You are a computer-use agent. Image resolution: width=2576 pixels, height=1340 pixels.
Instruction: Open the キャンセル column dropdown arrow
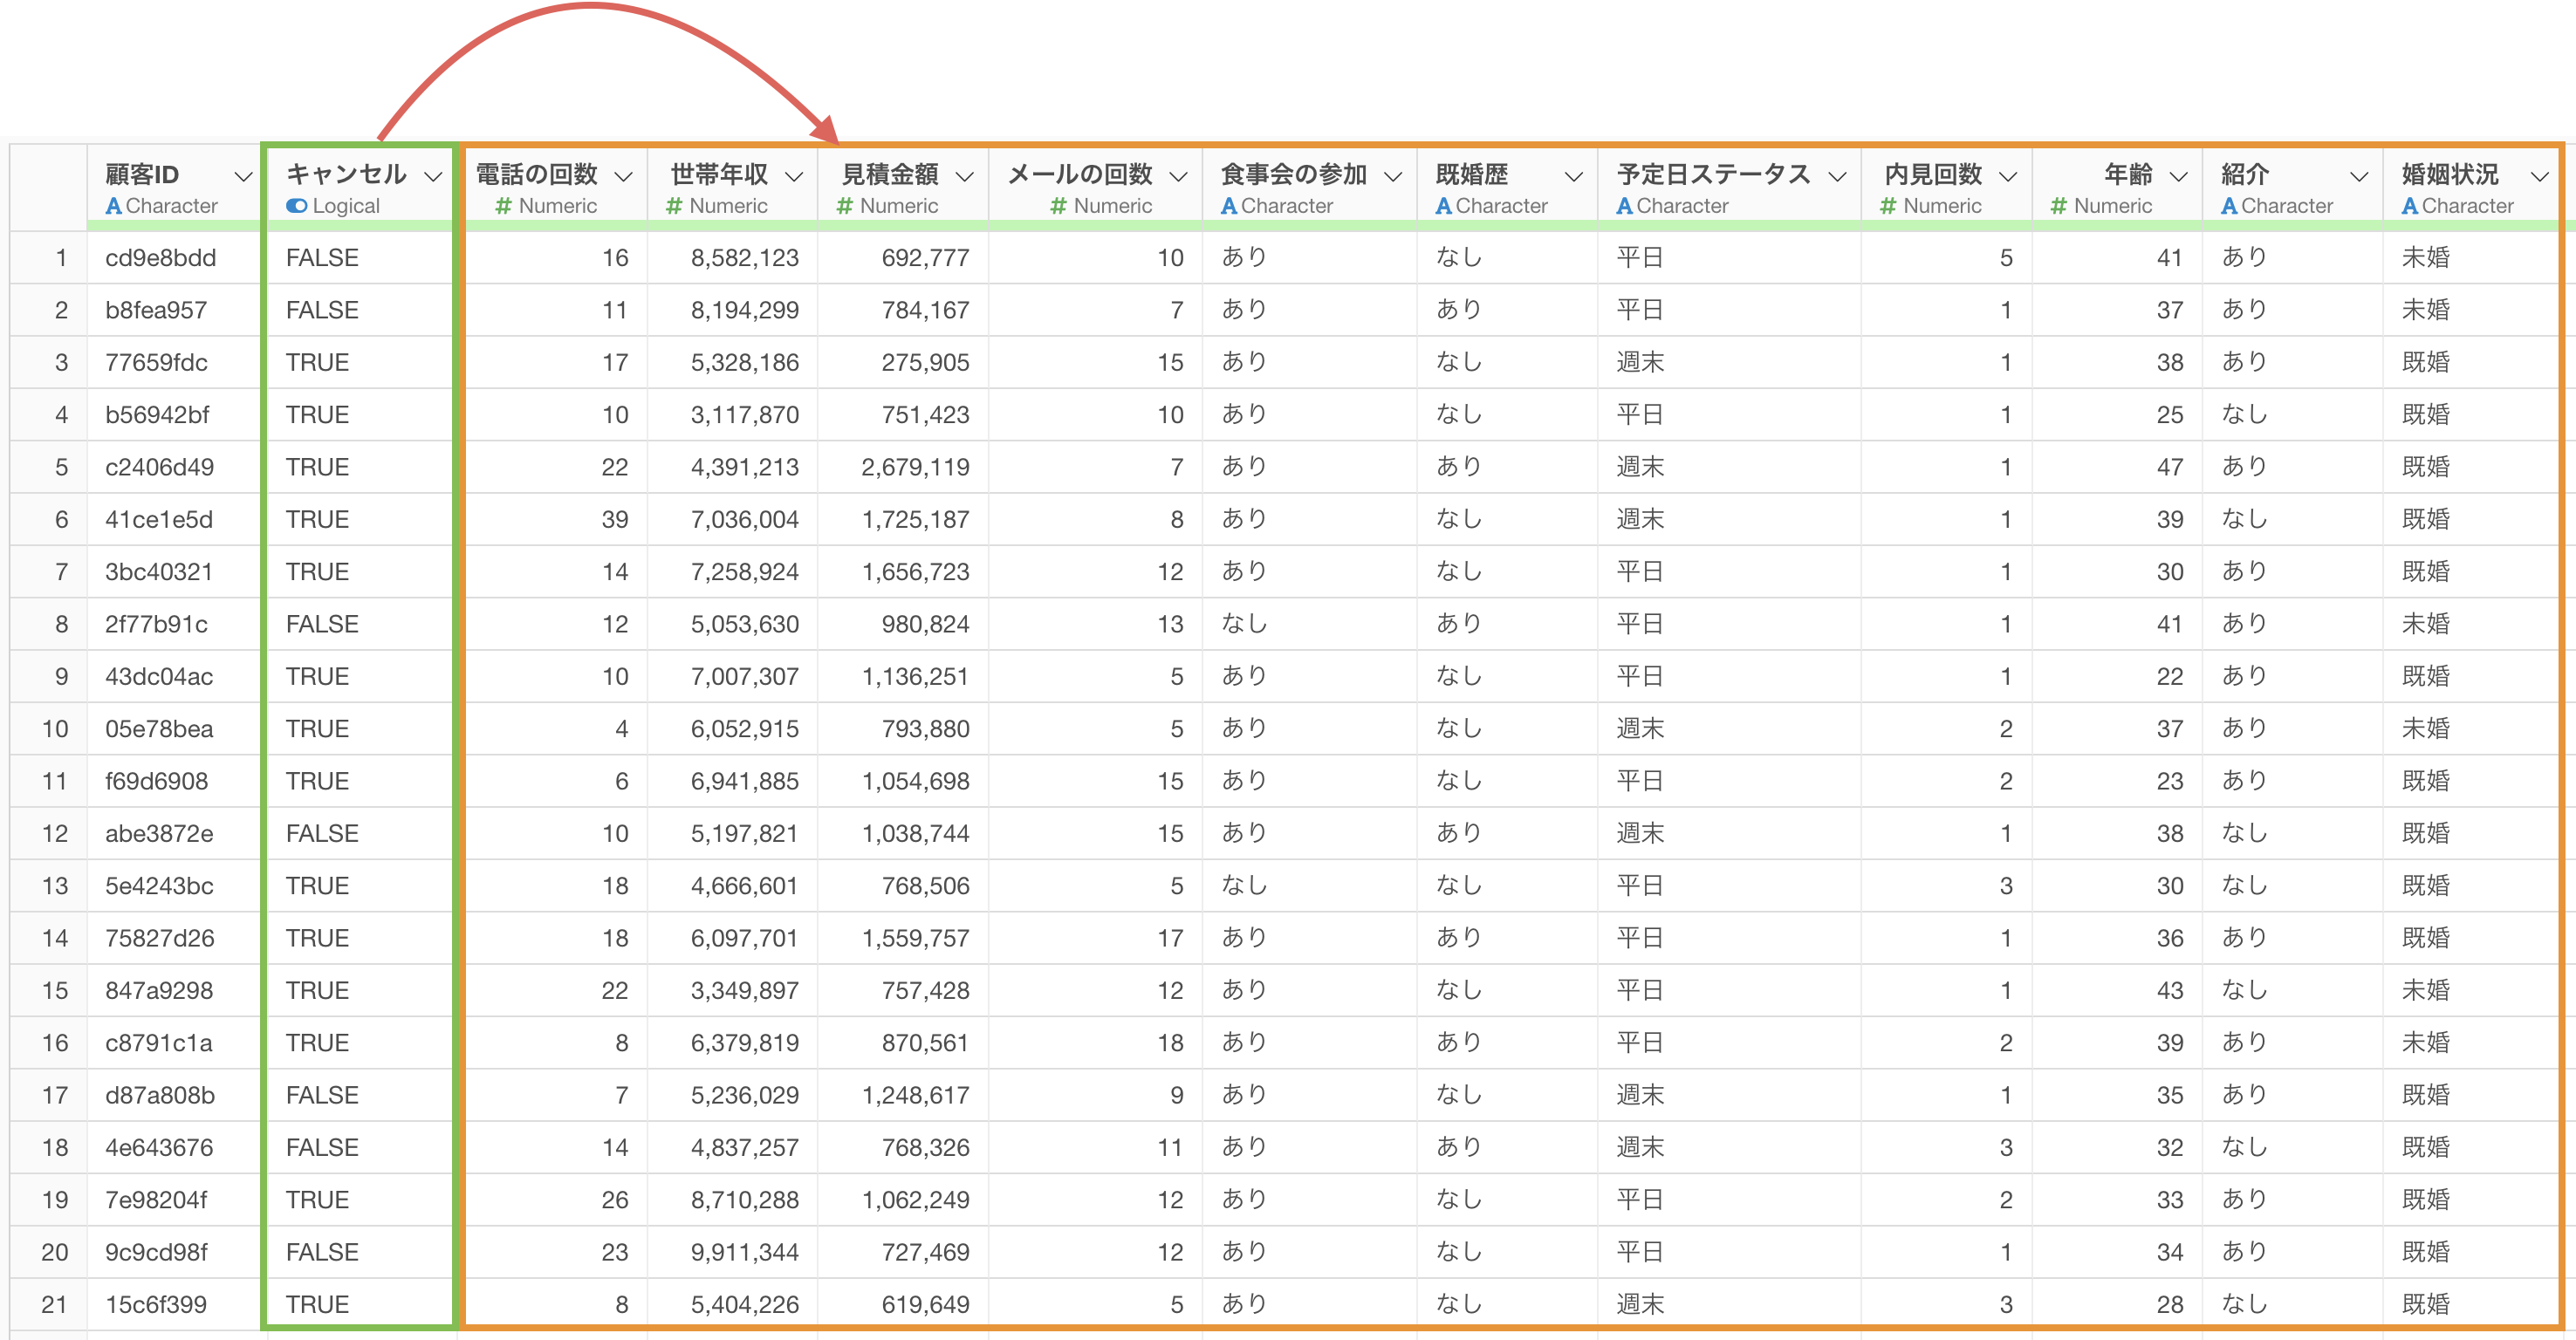tap(433, 177)
